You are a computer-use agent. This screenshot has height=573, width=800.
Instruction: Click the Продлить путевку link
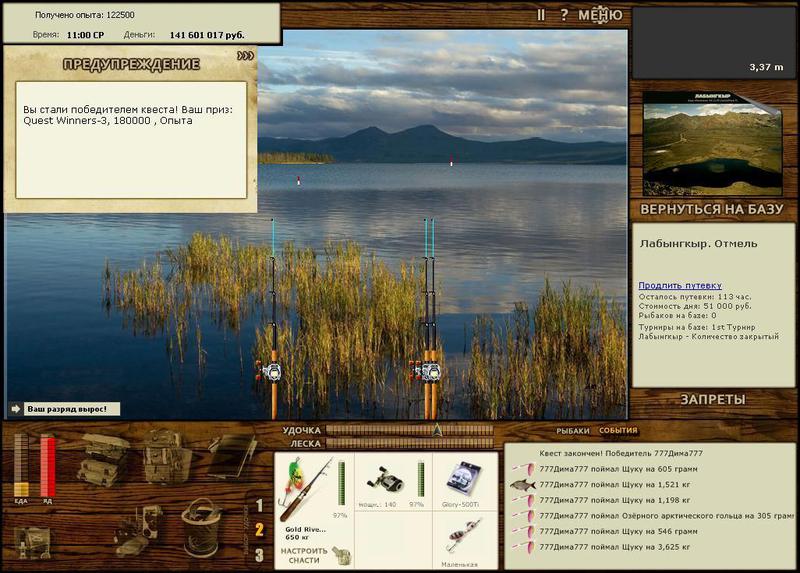click(680, 285)
